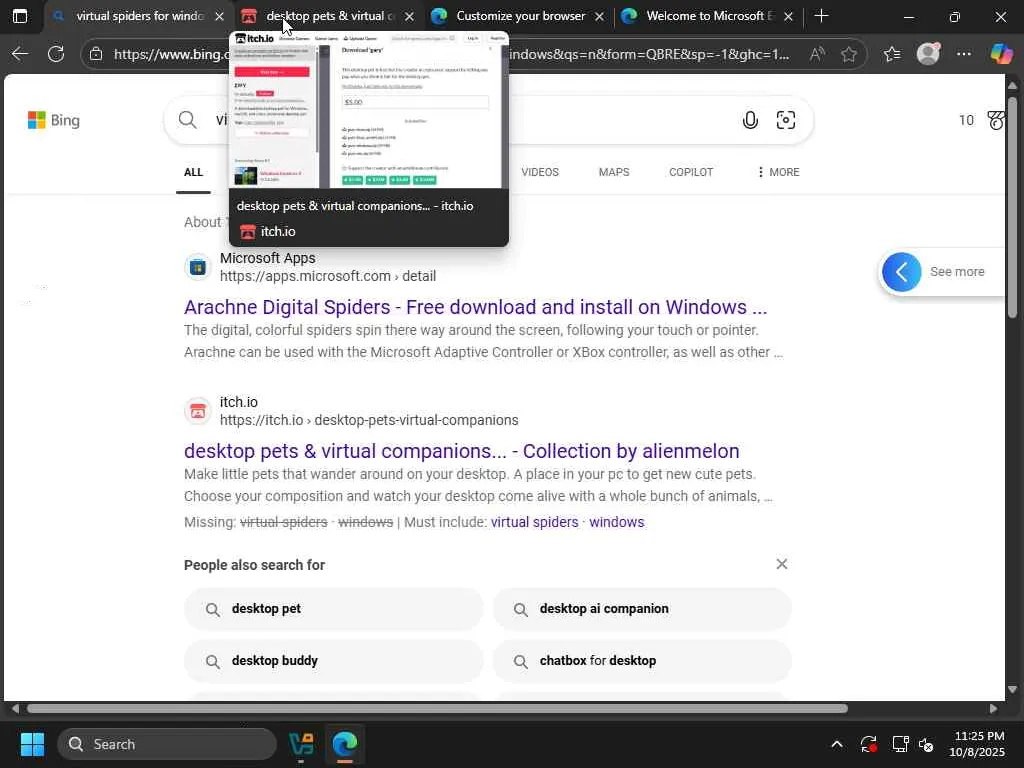Go back to the previous page
The image size is (1024, 768).
20,54
